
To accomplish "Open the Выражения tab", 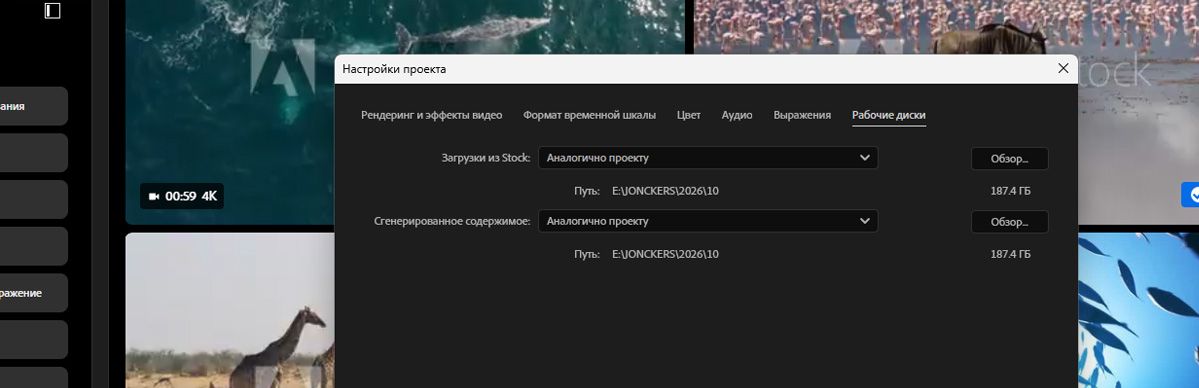I will 802,116.
